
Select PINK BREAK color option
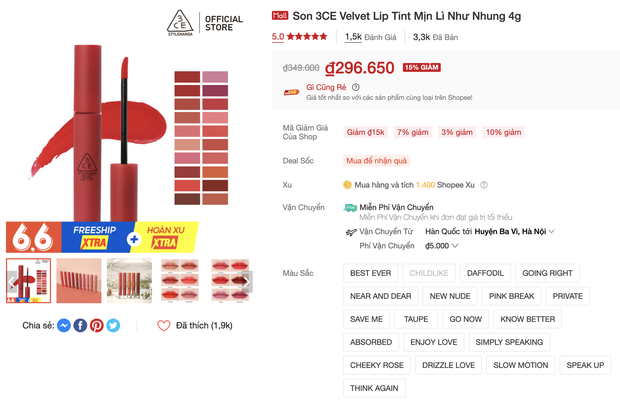511,296
